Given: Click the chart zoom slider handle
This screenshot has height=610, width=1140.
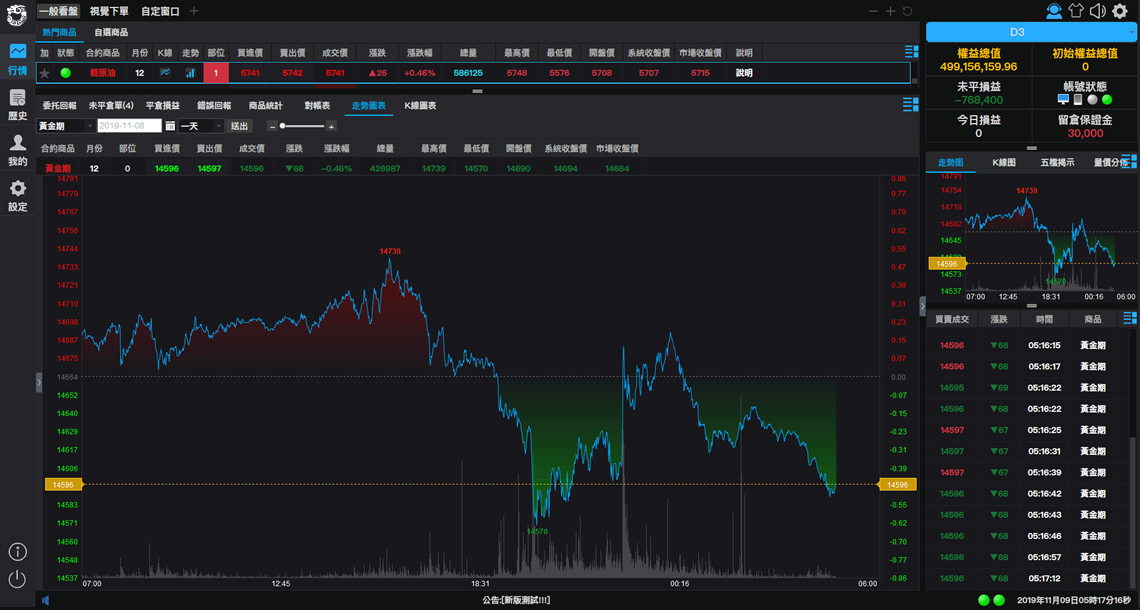Looking at the screenshot, I should [284, 126].
